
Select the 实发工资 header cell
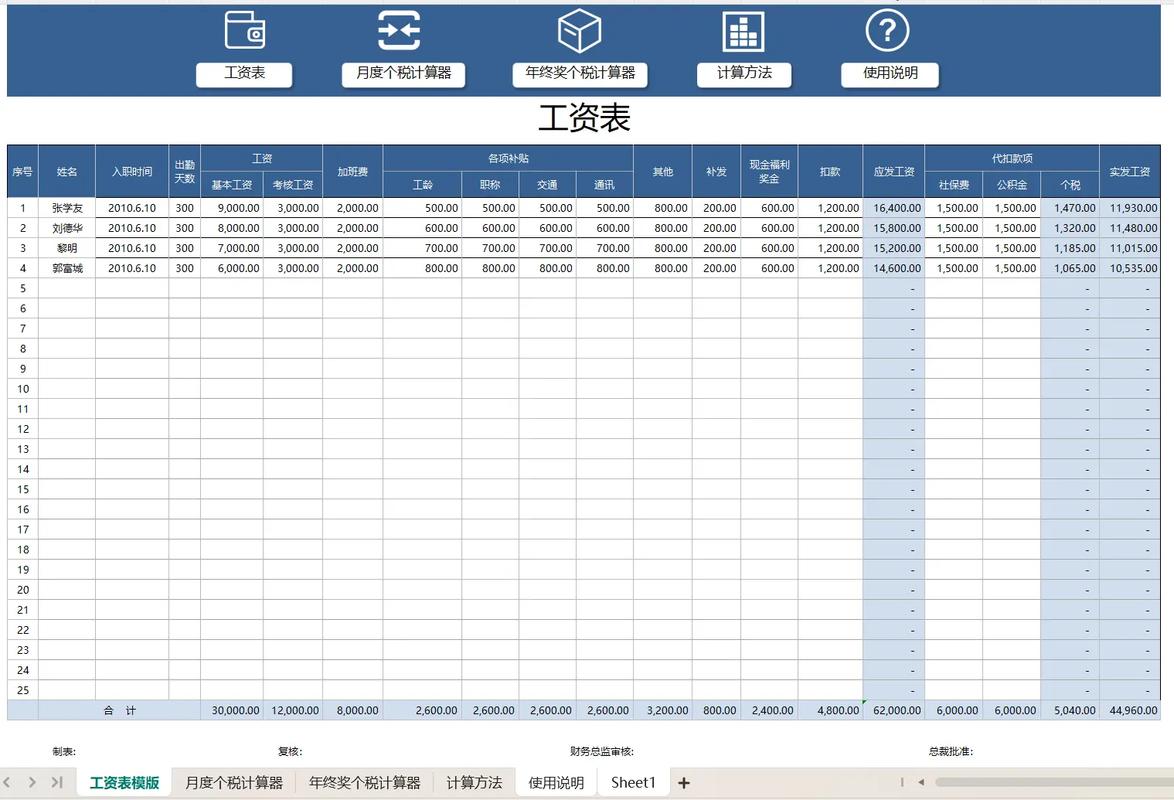[x=1130, y=172]
